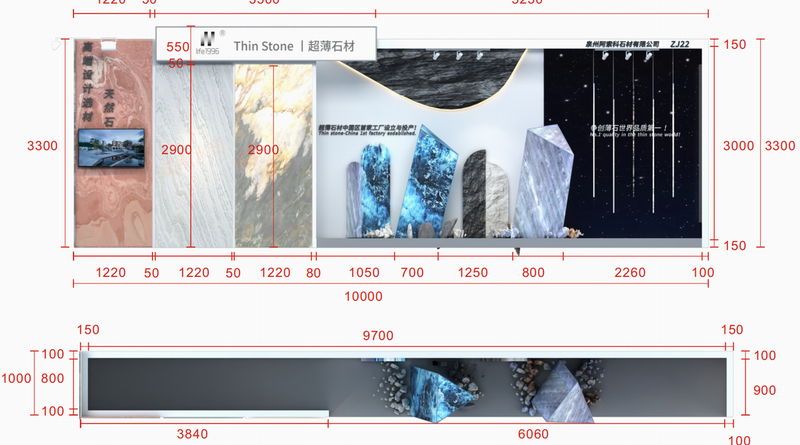Click the "2900" label on the gold-grey panel
Image resolution: width=800 pixels, height=445 pixels.
click(x=263, y=150)
